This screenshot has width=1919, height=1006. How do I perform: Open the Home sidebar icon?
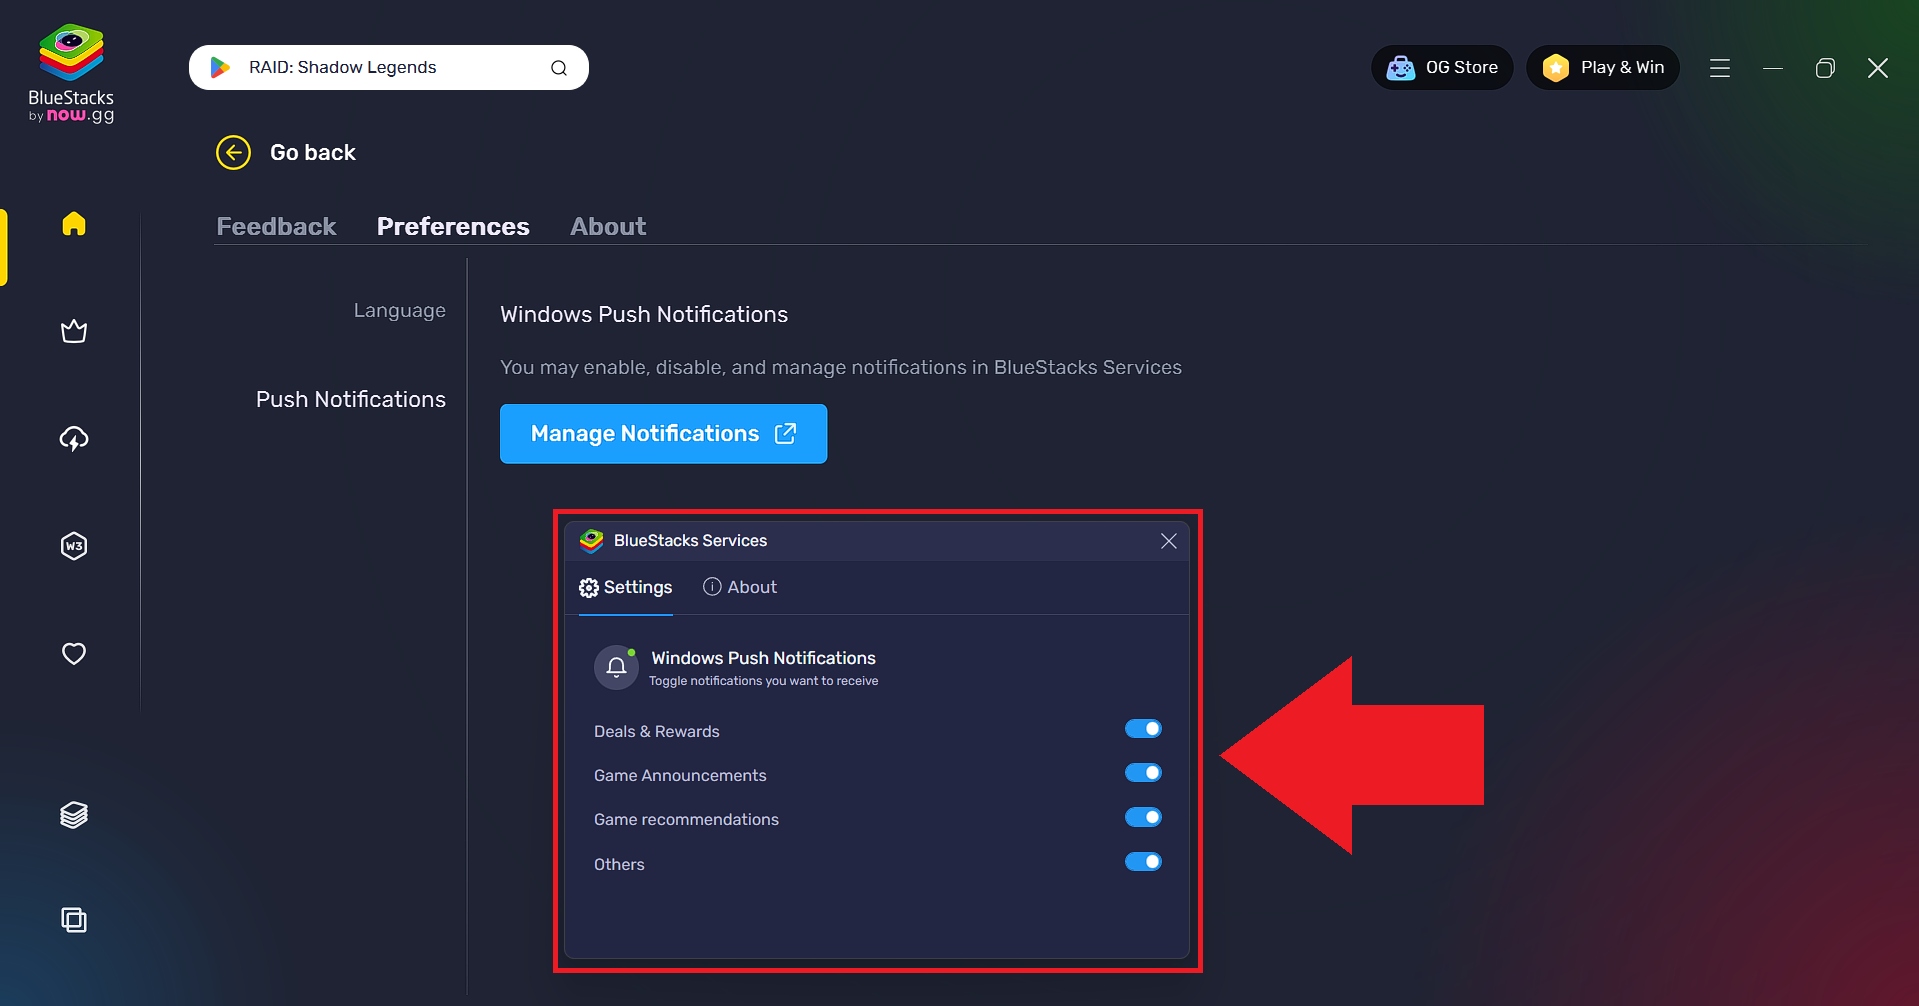pos(74,223)
